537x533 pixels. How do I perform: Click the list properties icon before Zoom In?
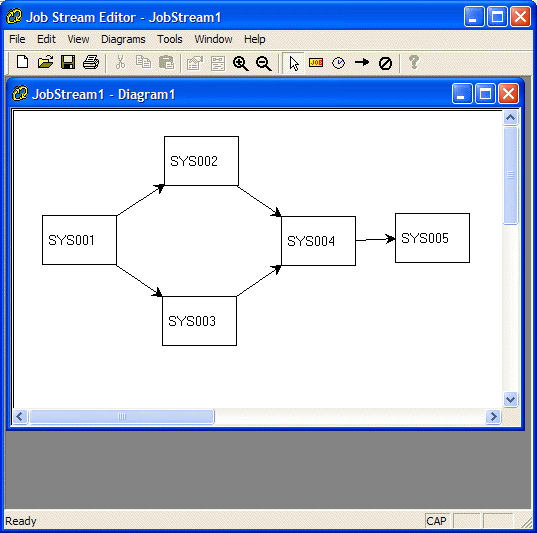[x=218, y=63]
